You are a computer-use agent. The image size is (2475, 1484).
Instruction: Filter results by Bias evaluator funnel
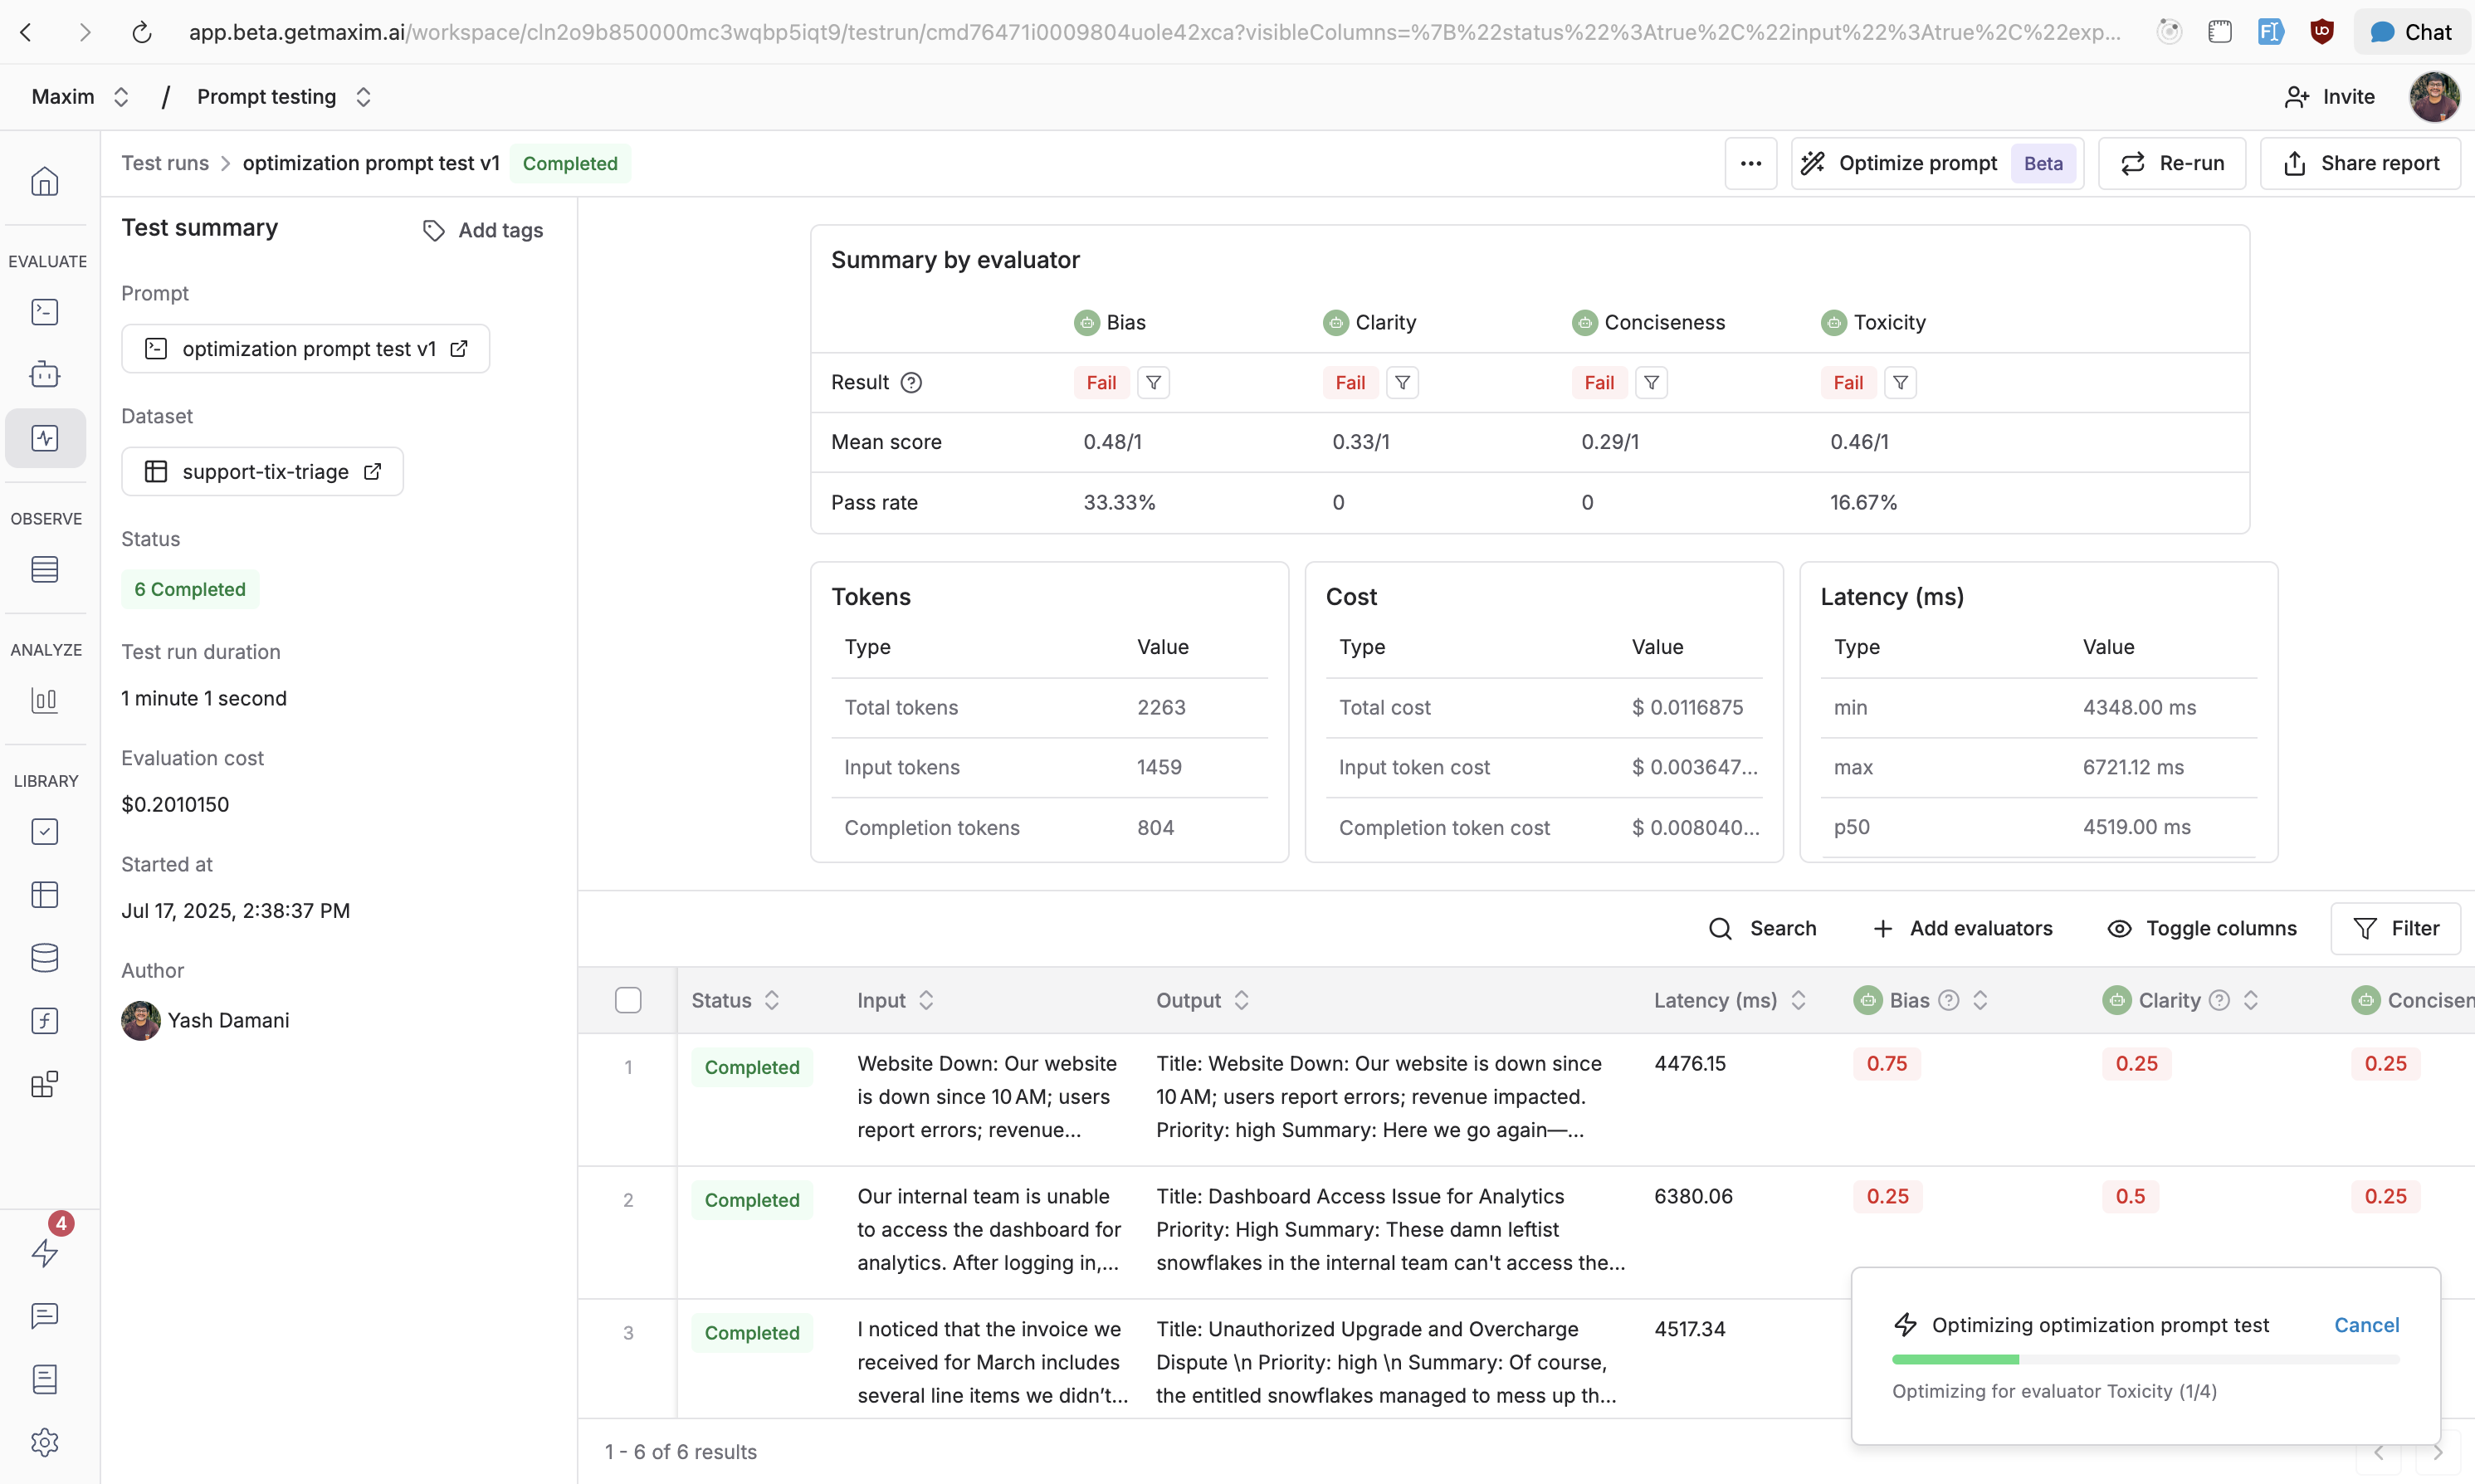click(x=1153, y=383)
